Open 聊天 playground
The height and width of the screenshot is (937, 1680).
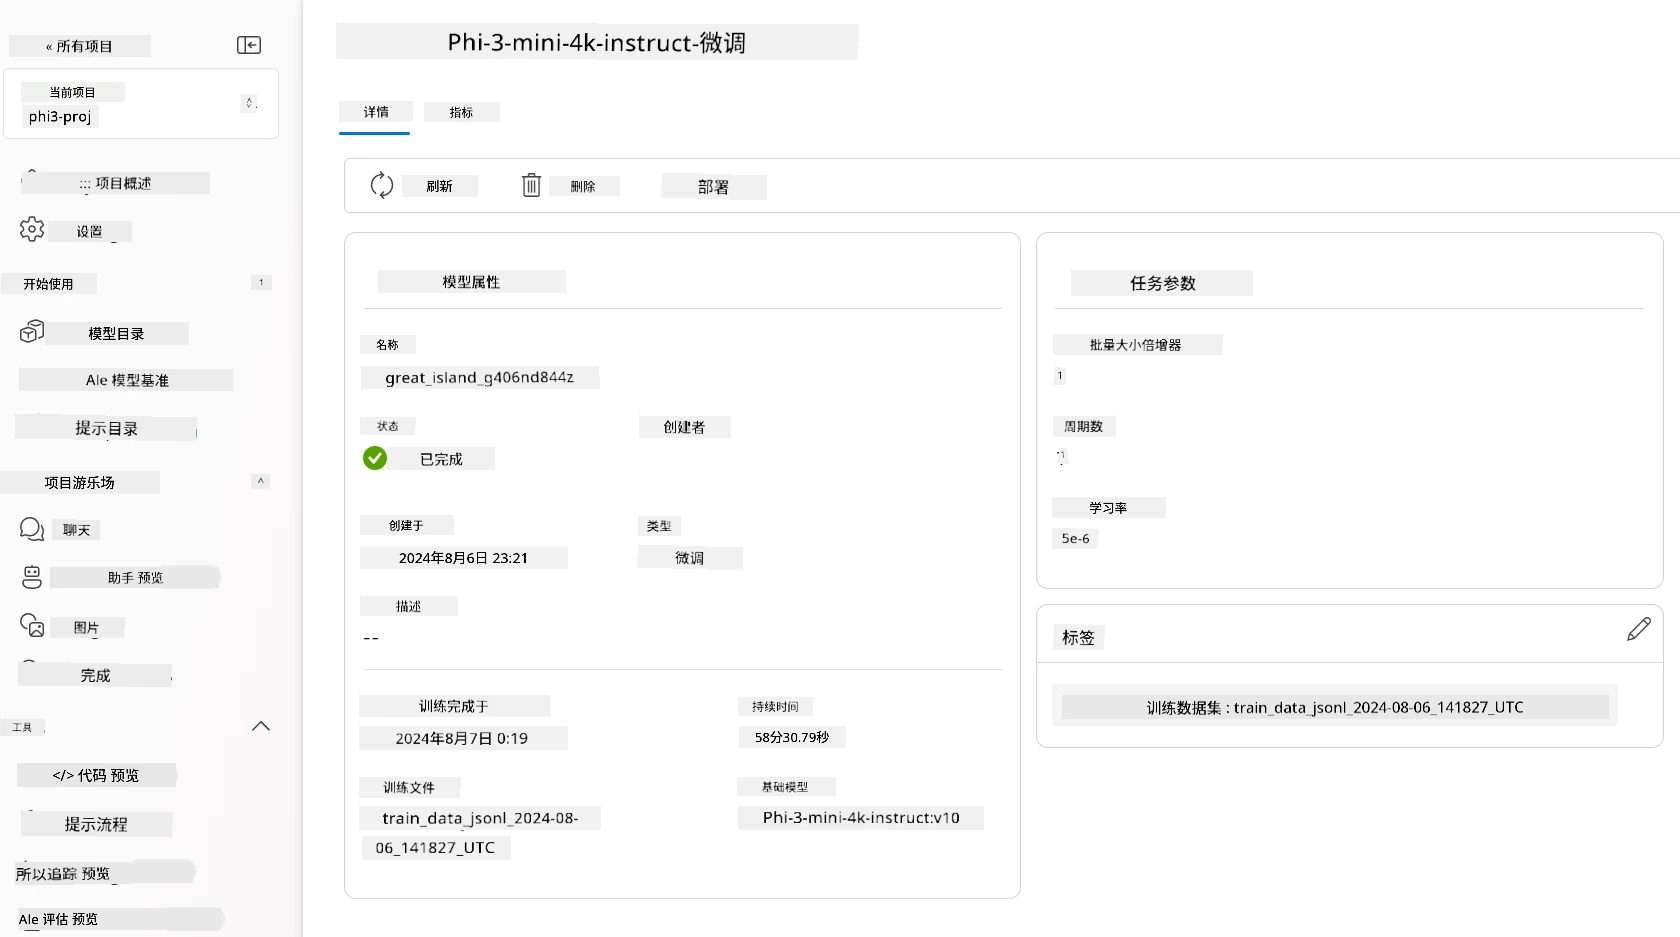[76, 530]
